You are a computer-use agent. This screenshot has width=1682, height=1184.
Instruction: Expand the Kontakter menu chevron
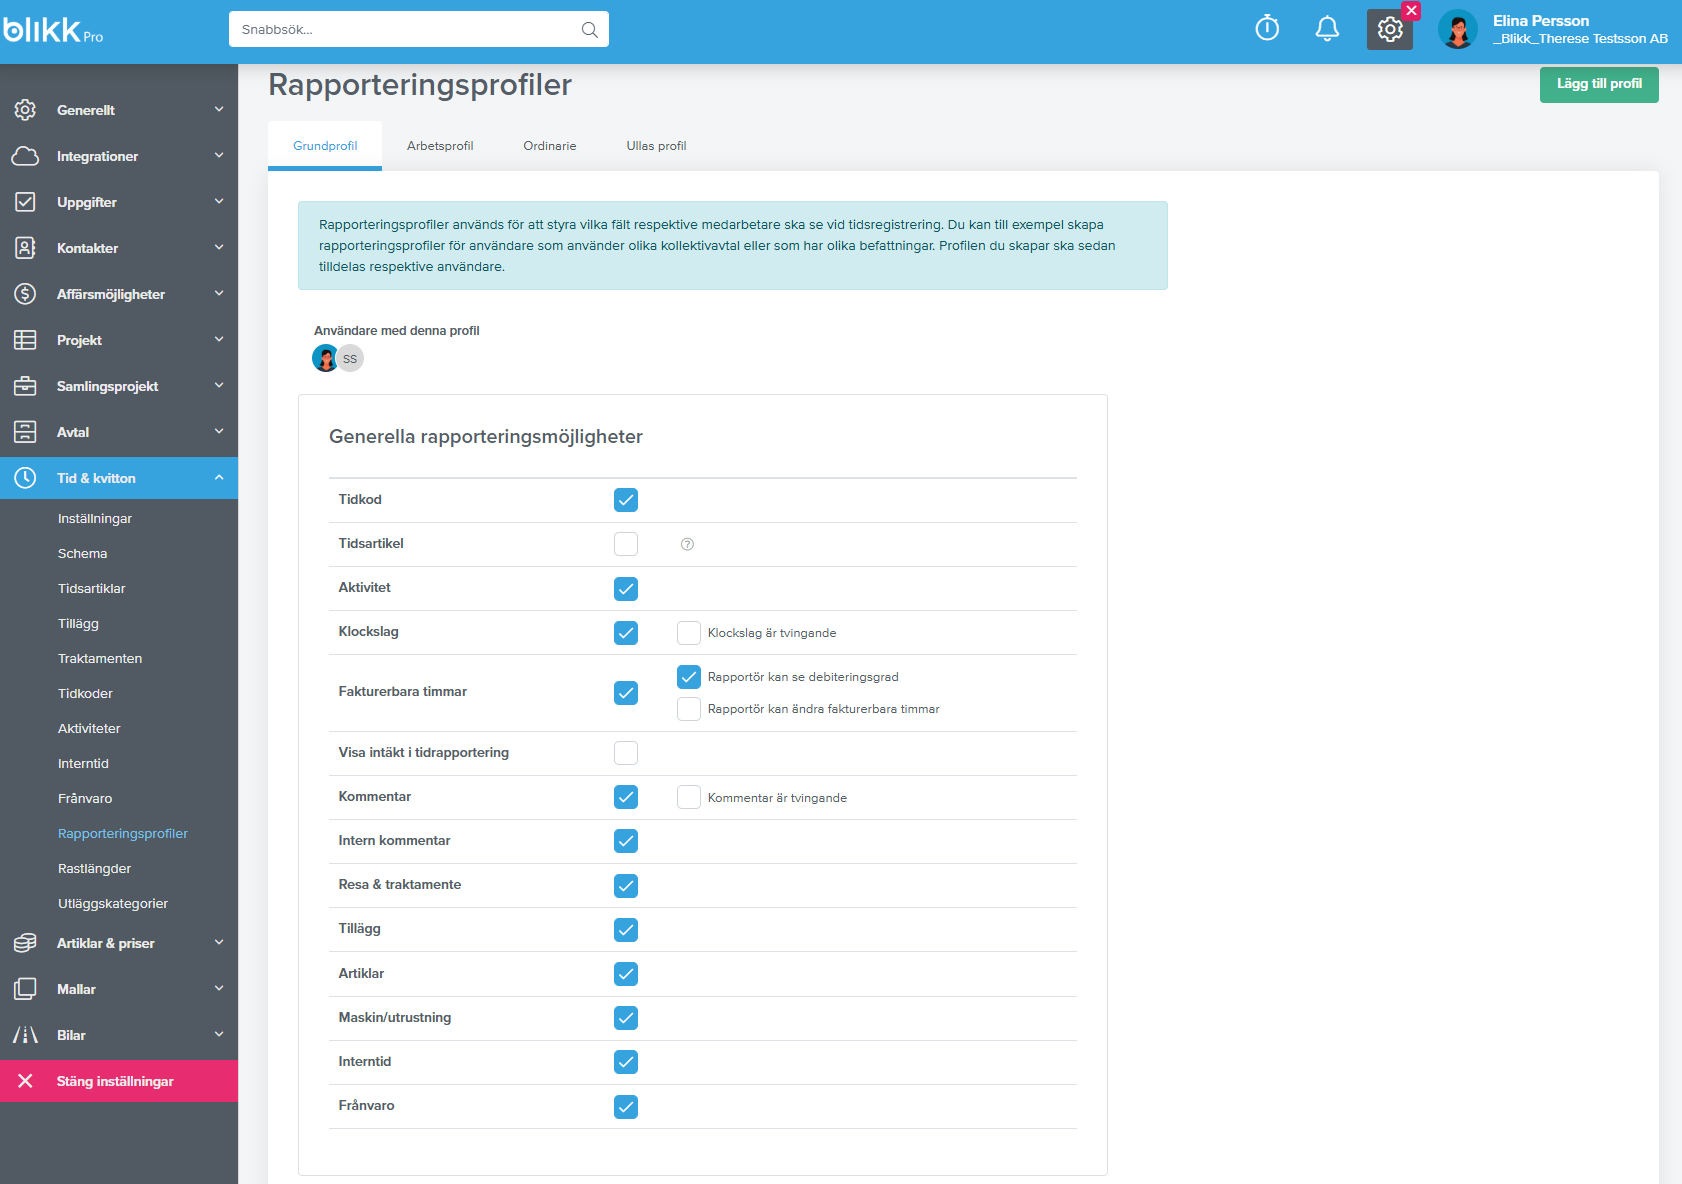(x=219, y=247)
